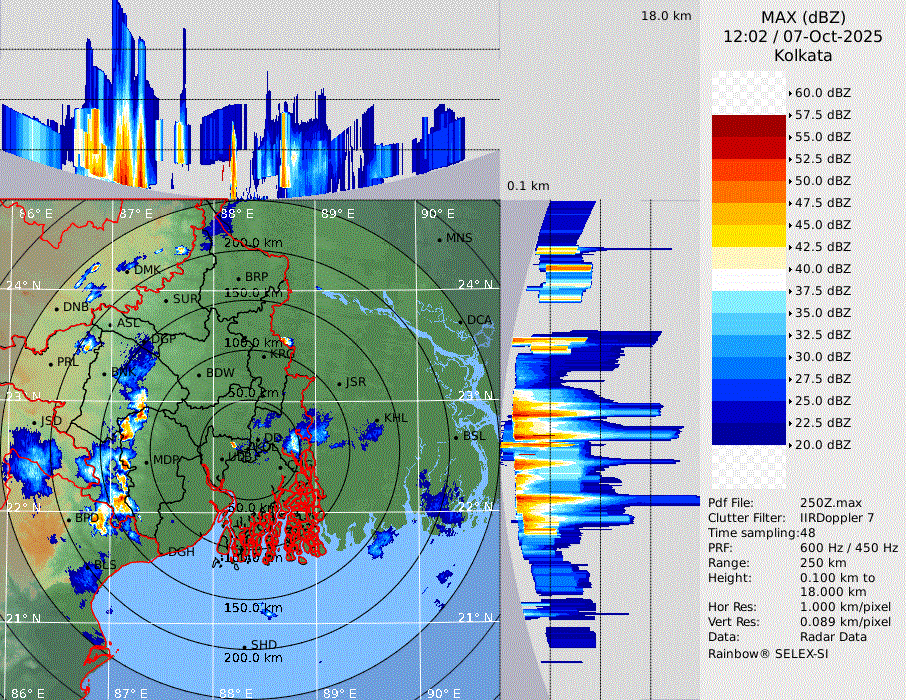Click the northern 200.0 km range ring label

[x=253, y=243]
